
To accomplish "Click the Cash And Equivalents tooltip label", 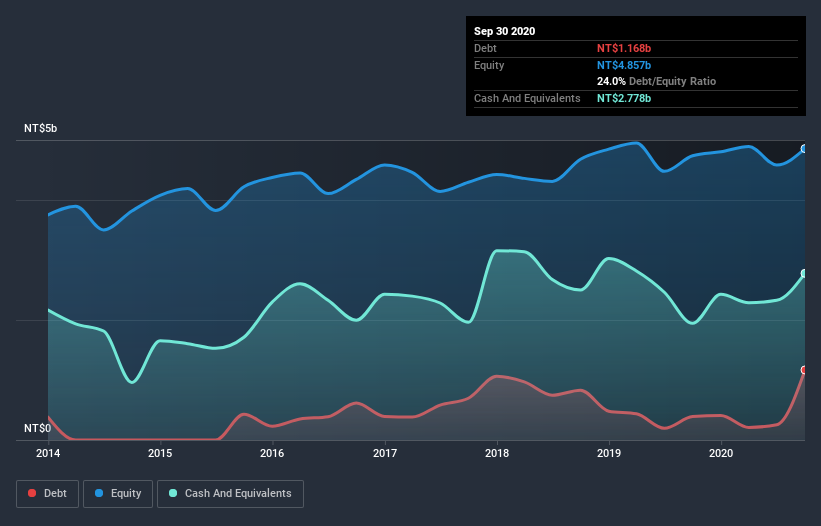I will (x=527, y=98).
